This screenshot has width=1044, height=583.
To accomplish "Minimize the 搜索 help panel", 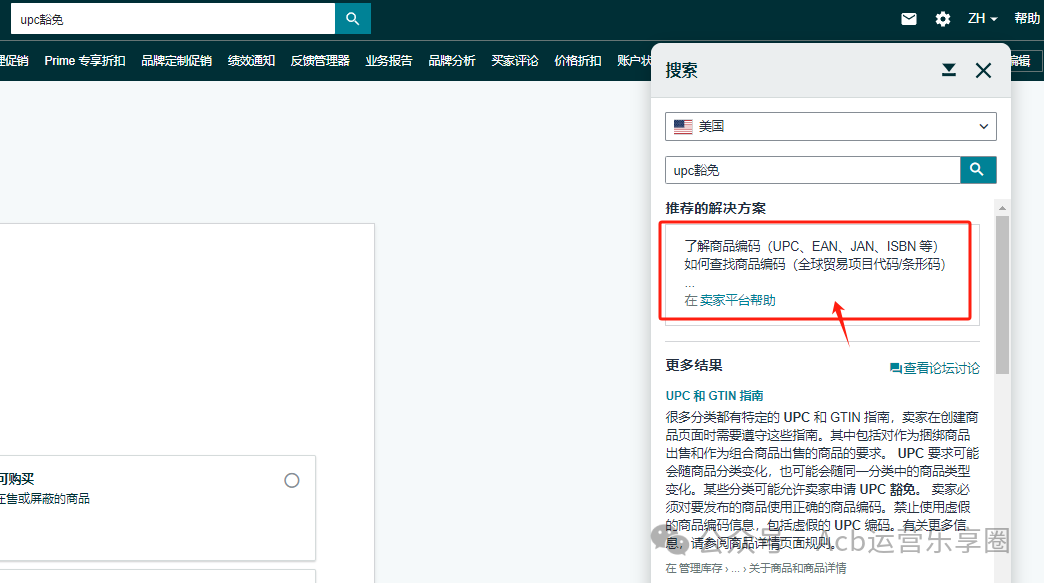I will [x=948, y=70].
